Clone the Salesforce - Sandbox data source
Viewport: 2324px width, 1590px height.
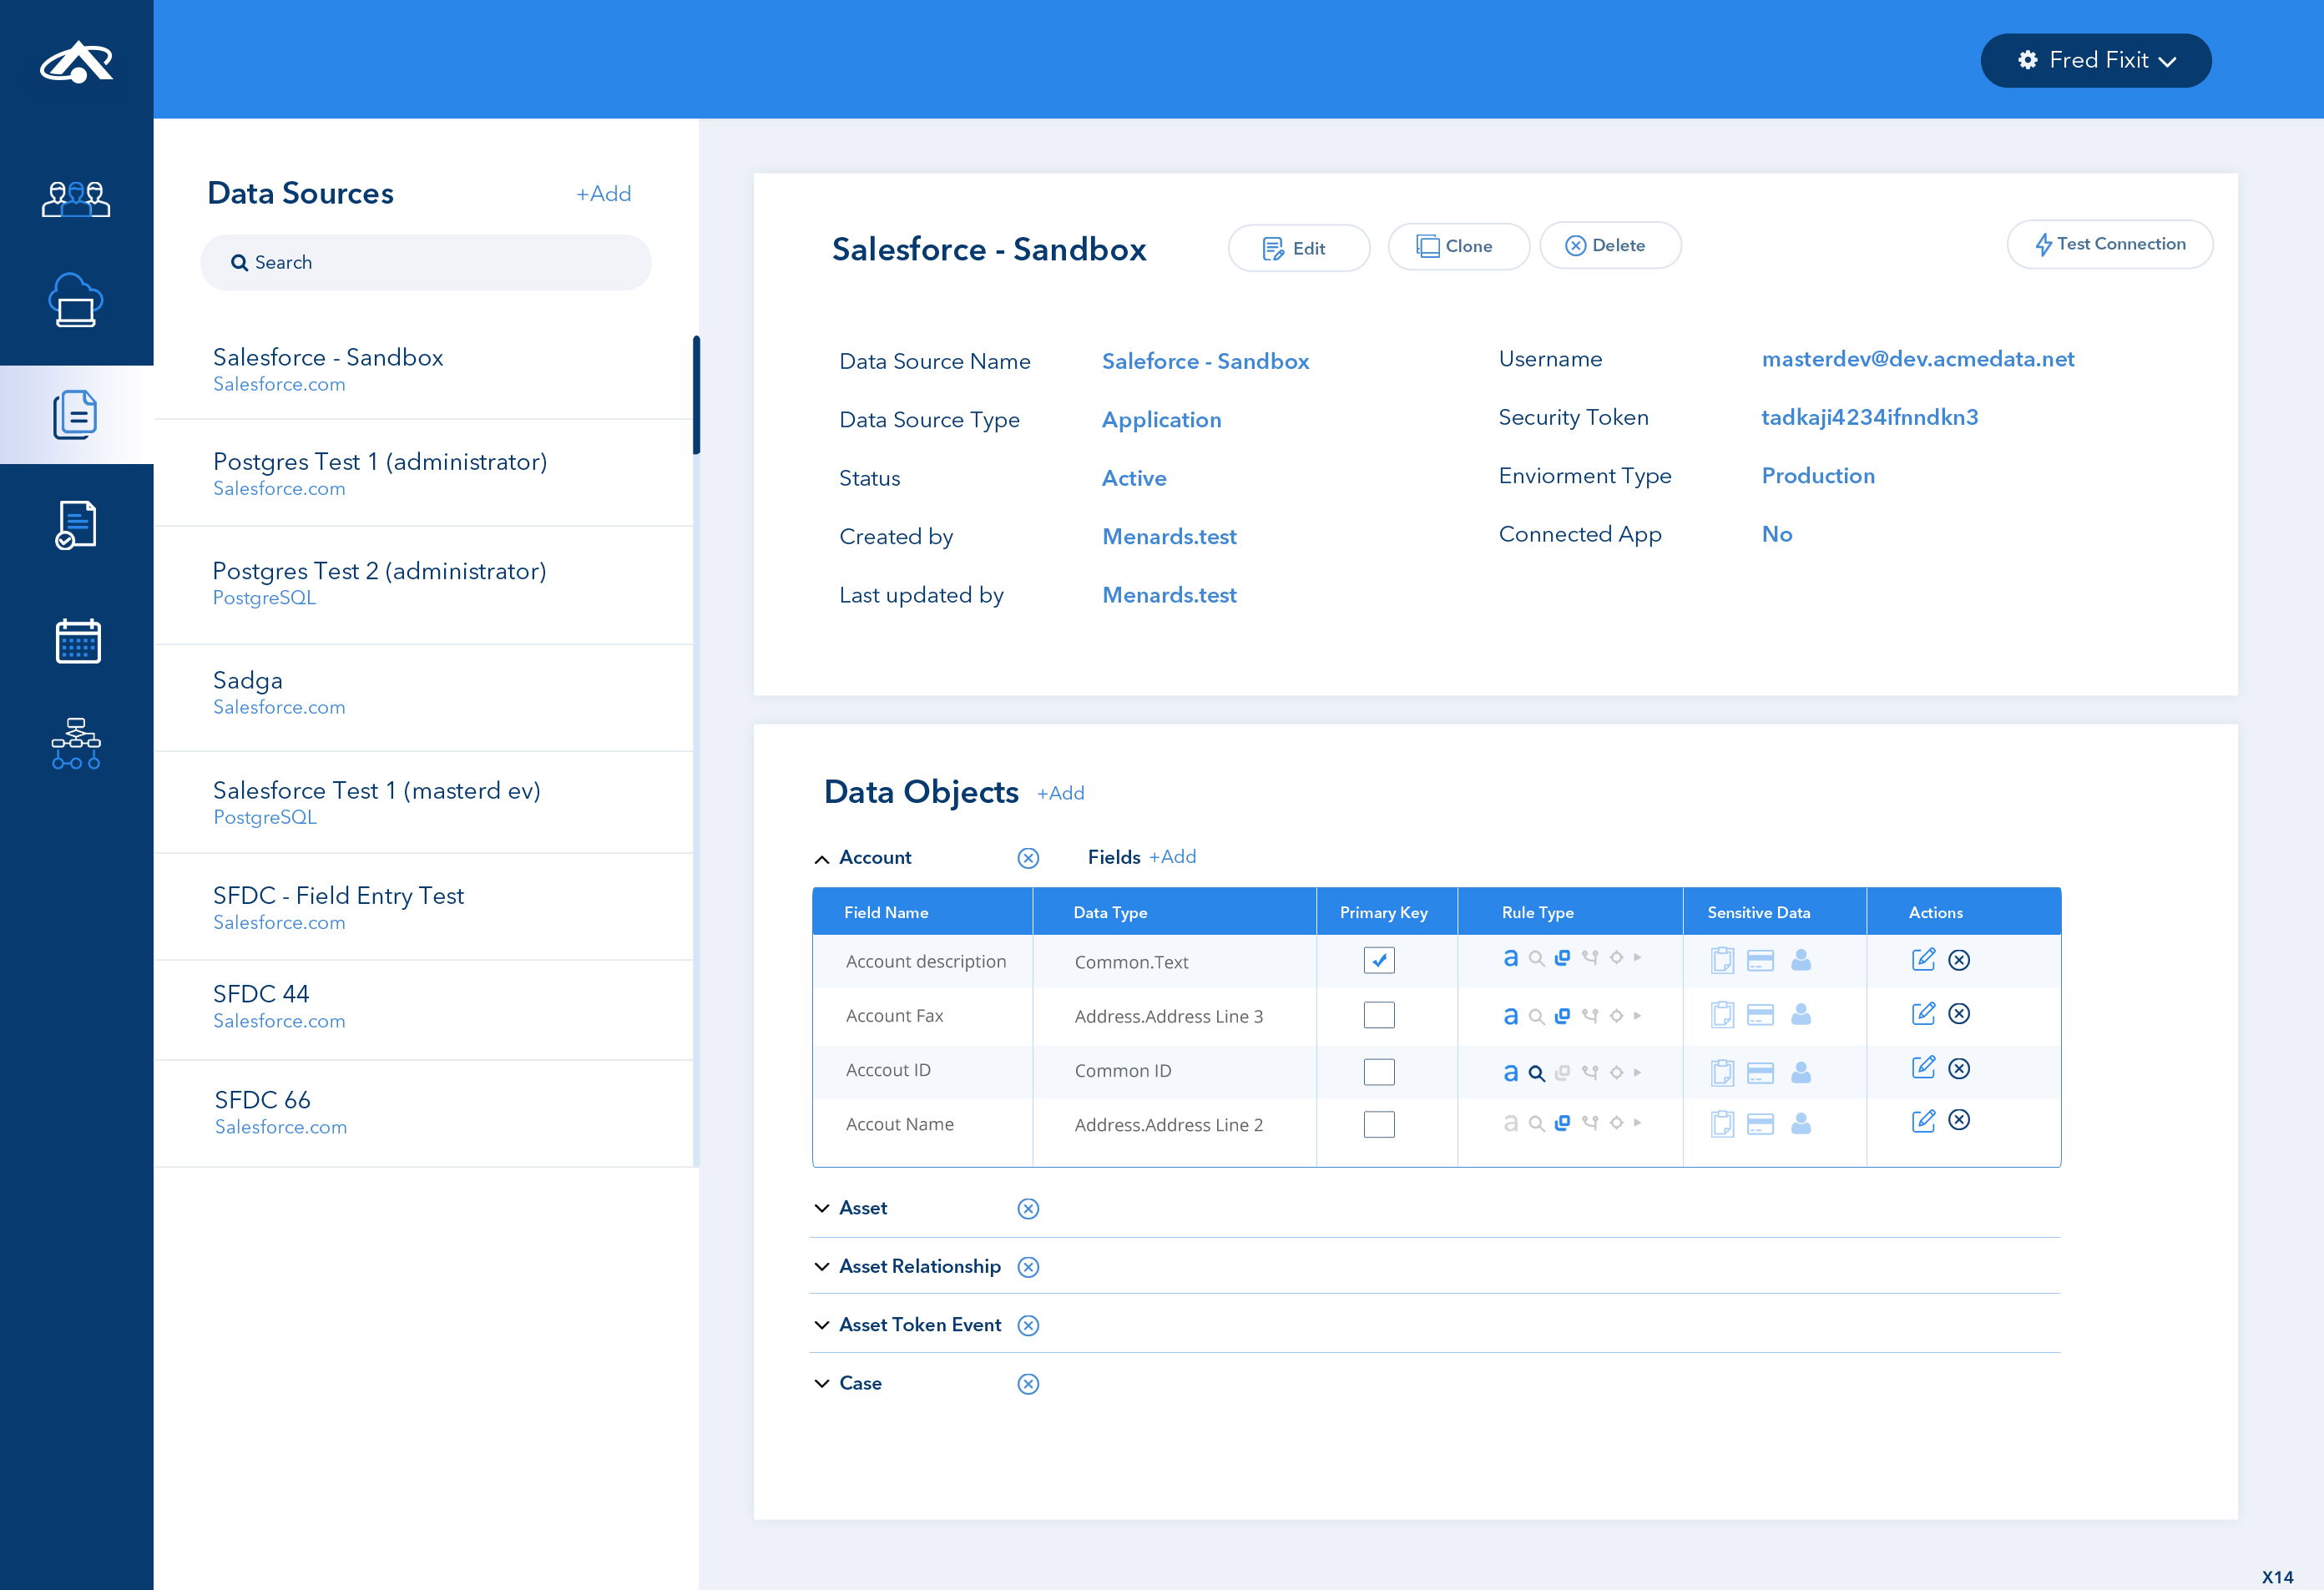click(1458, 245)
